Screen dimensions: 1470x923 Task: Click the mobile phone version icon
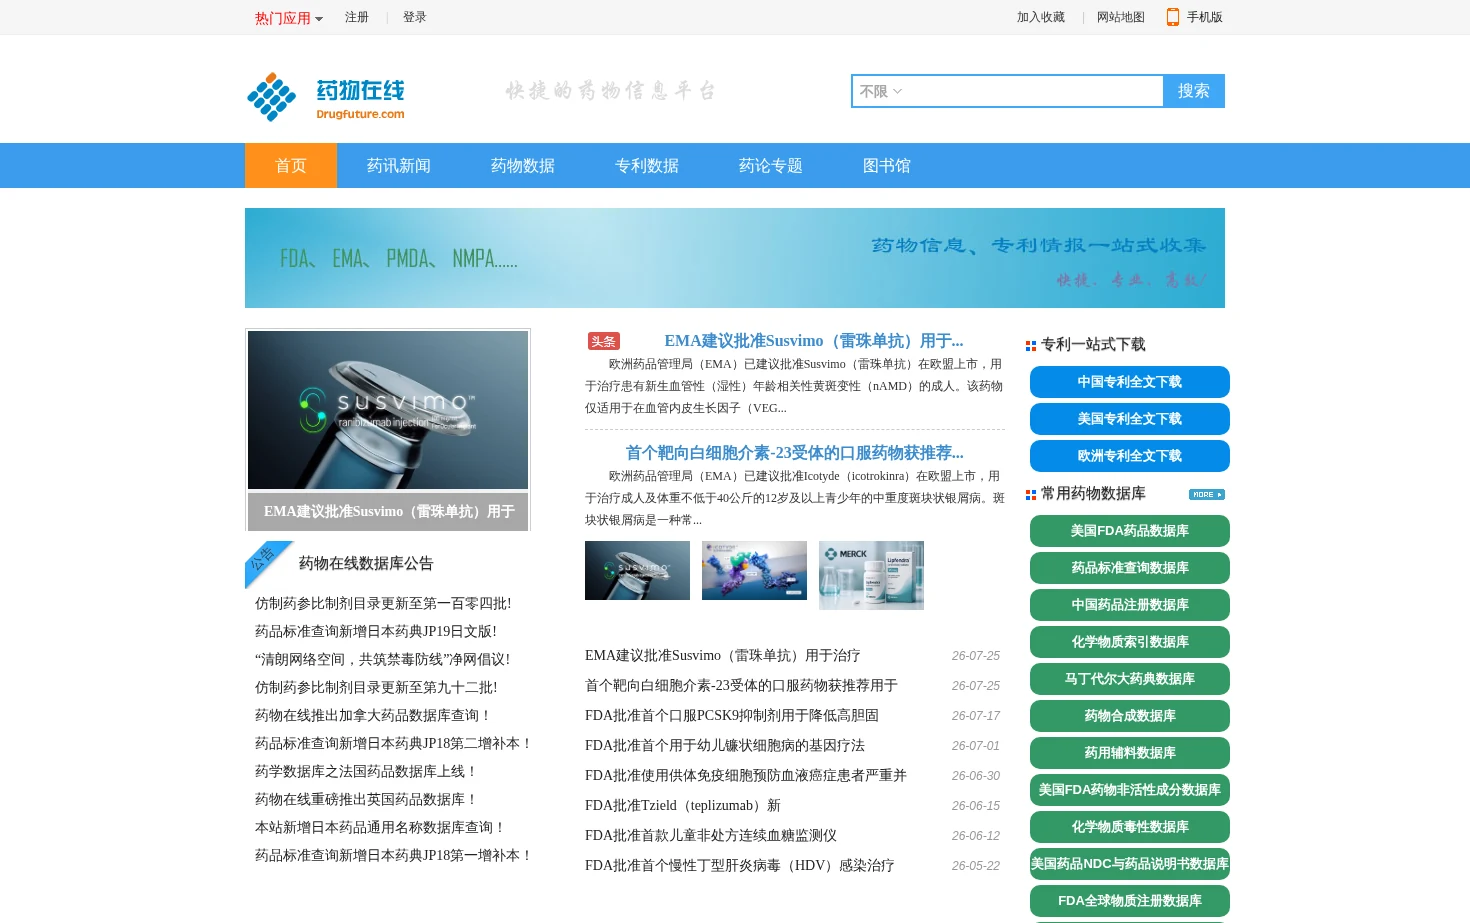(1173, 17)
